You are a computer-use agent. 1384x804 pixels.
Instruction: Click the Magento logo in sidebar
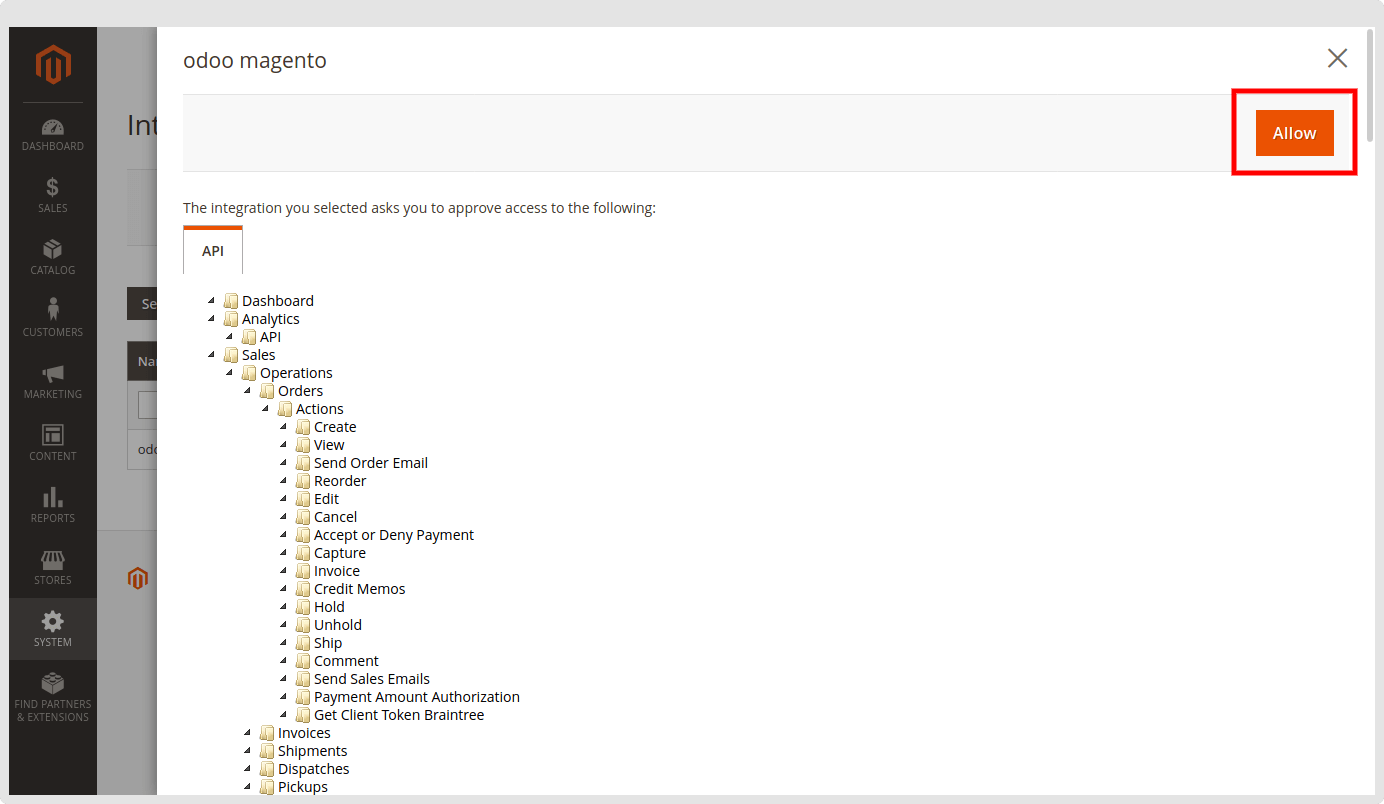click(53, 65)
